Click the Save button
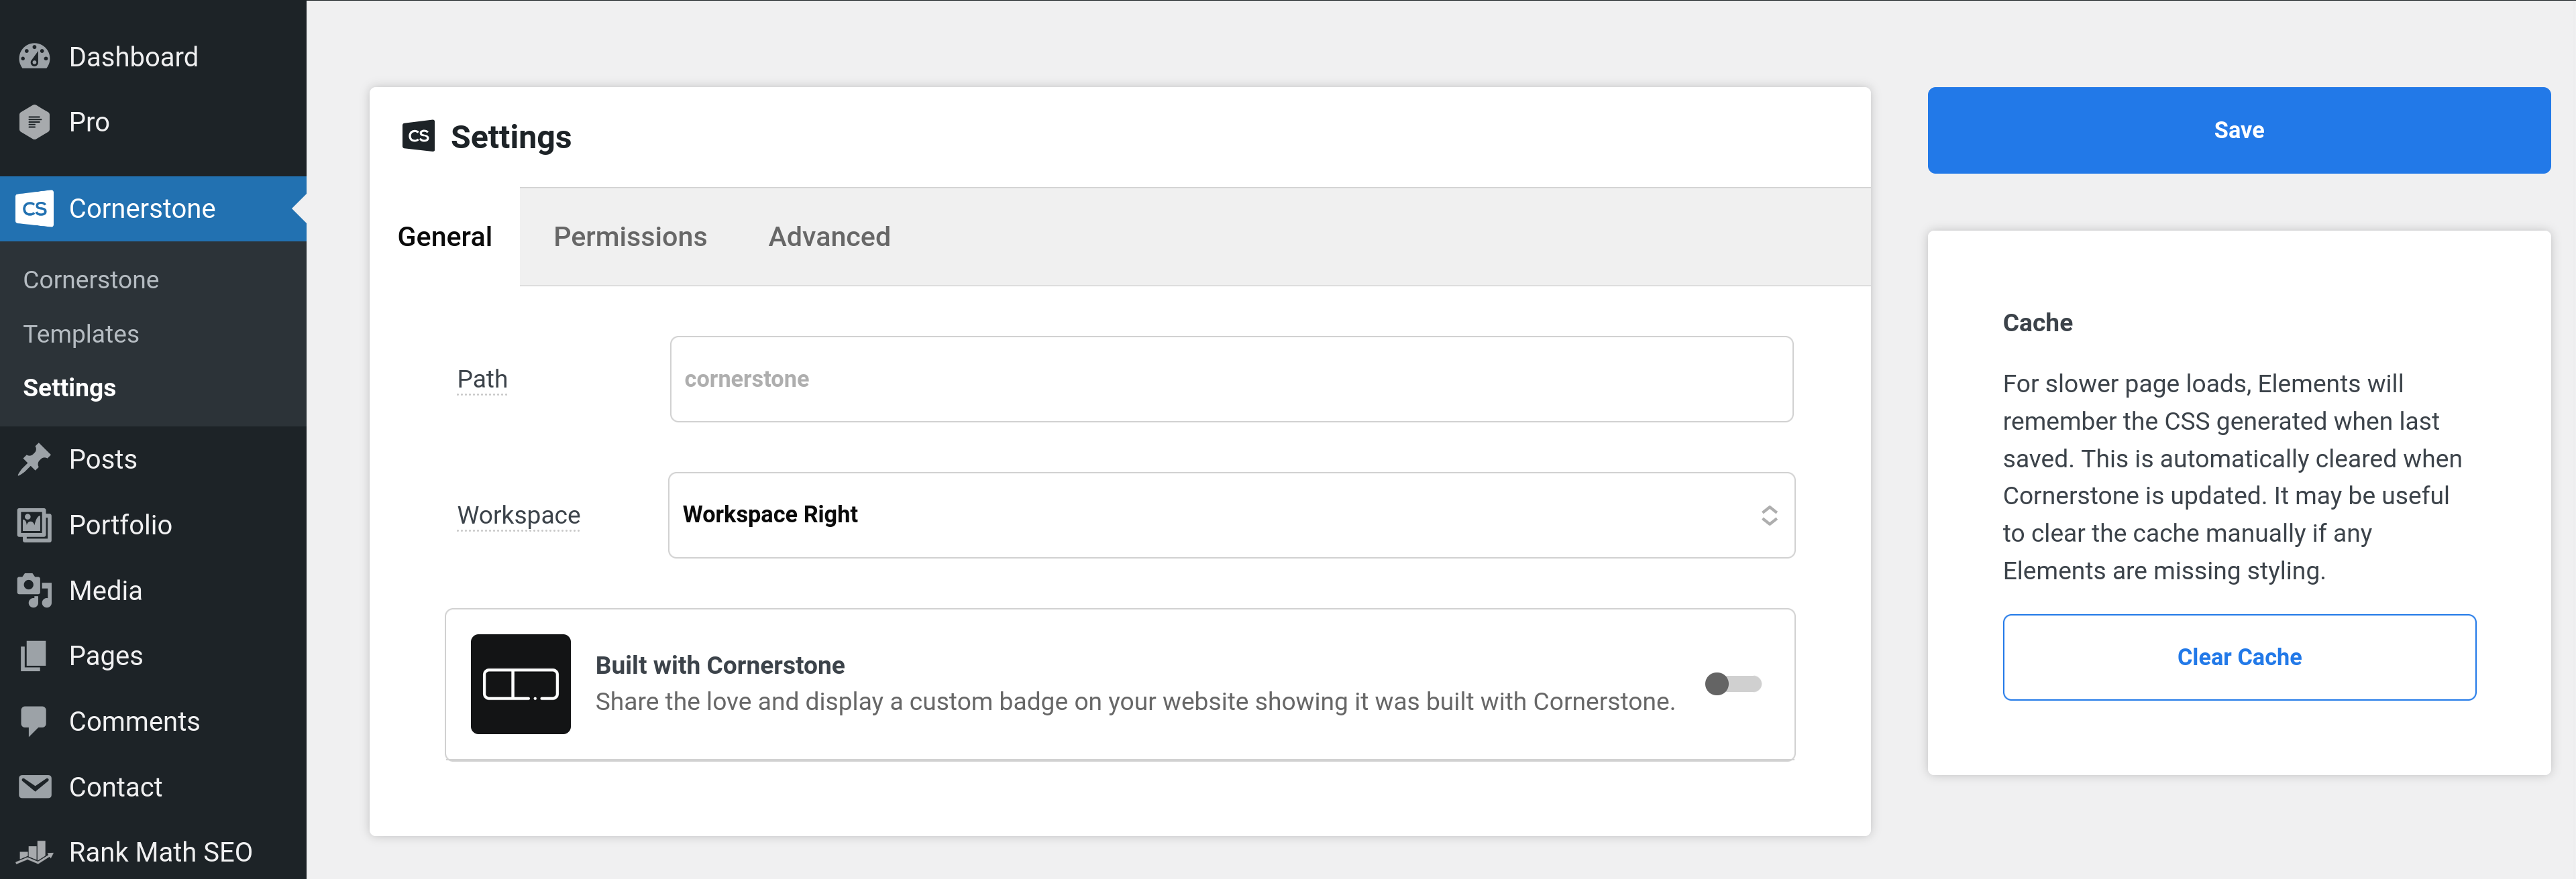Image resolution: width=2576 pixels, height=879 pixels. [2239, 129]
